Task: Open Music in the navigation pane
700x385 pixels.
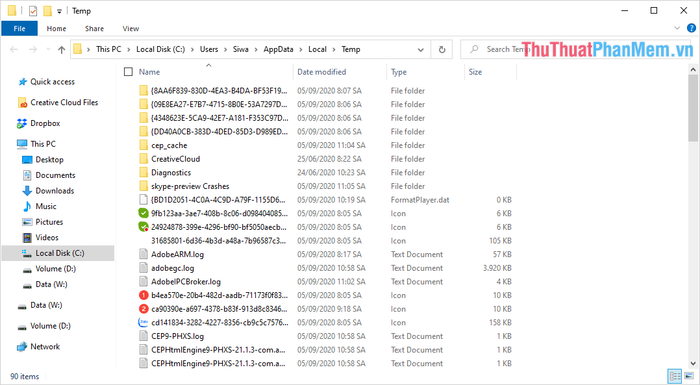Action: tap(46, 206)
